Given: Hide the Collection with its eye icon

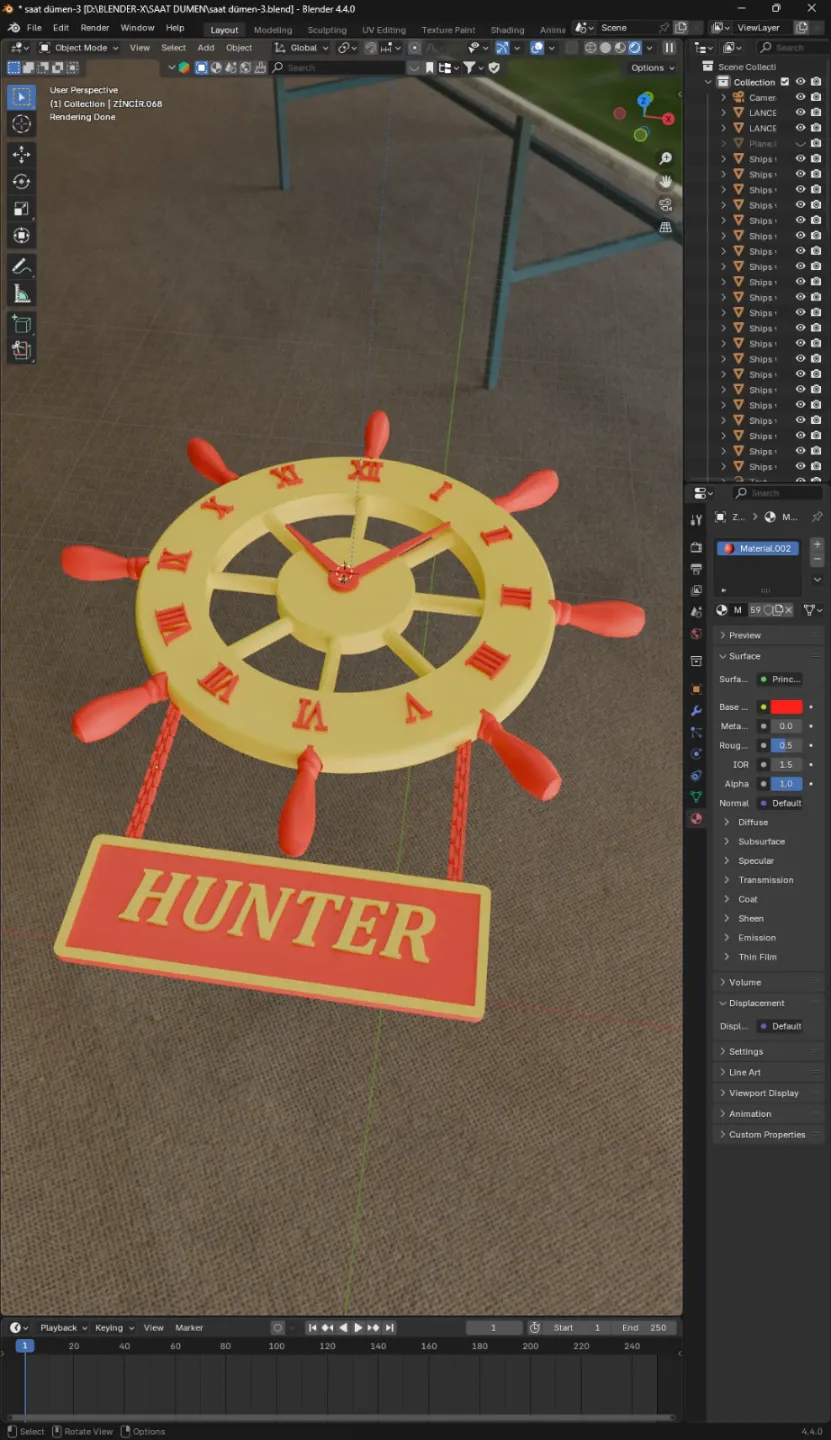Looking at the screenshot, I should pyautogui.click(x=800, y=82).
